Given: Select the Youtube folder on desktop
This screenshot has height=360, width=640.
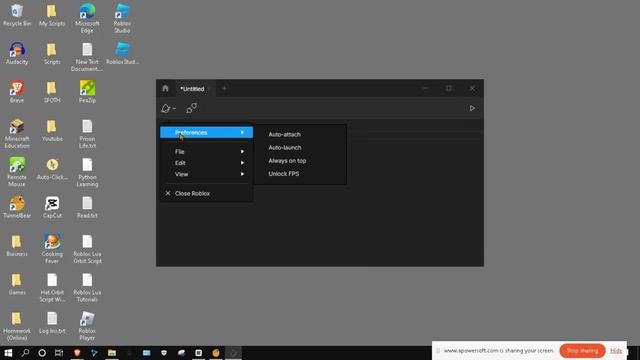Looking at the screenshot, I should pos(52,130).
